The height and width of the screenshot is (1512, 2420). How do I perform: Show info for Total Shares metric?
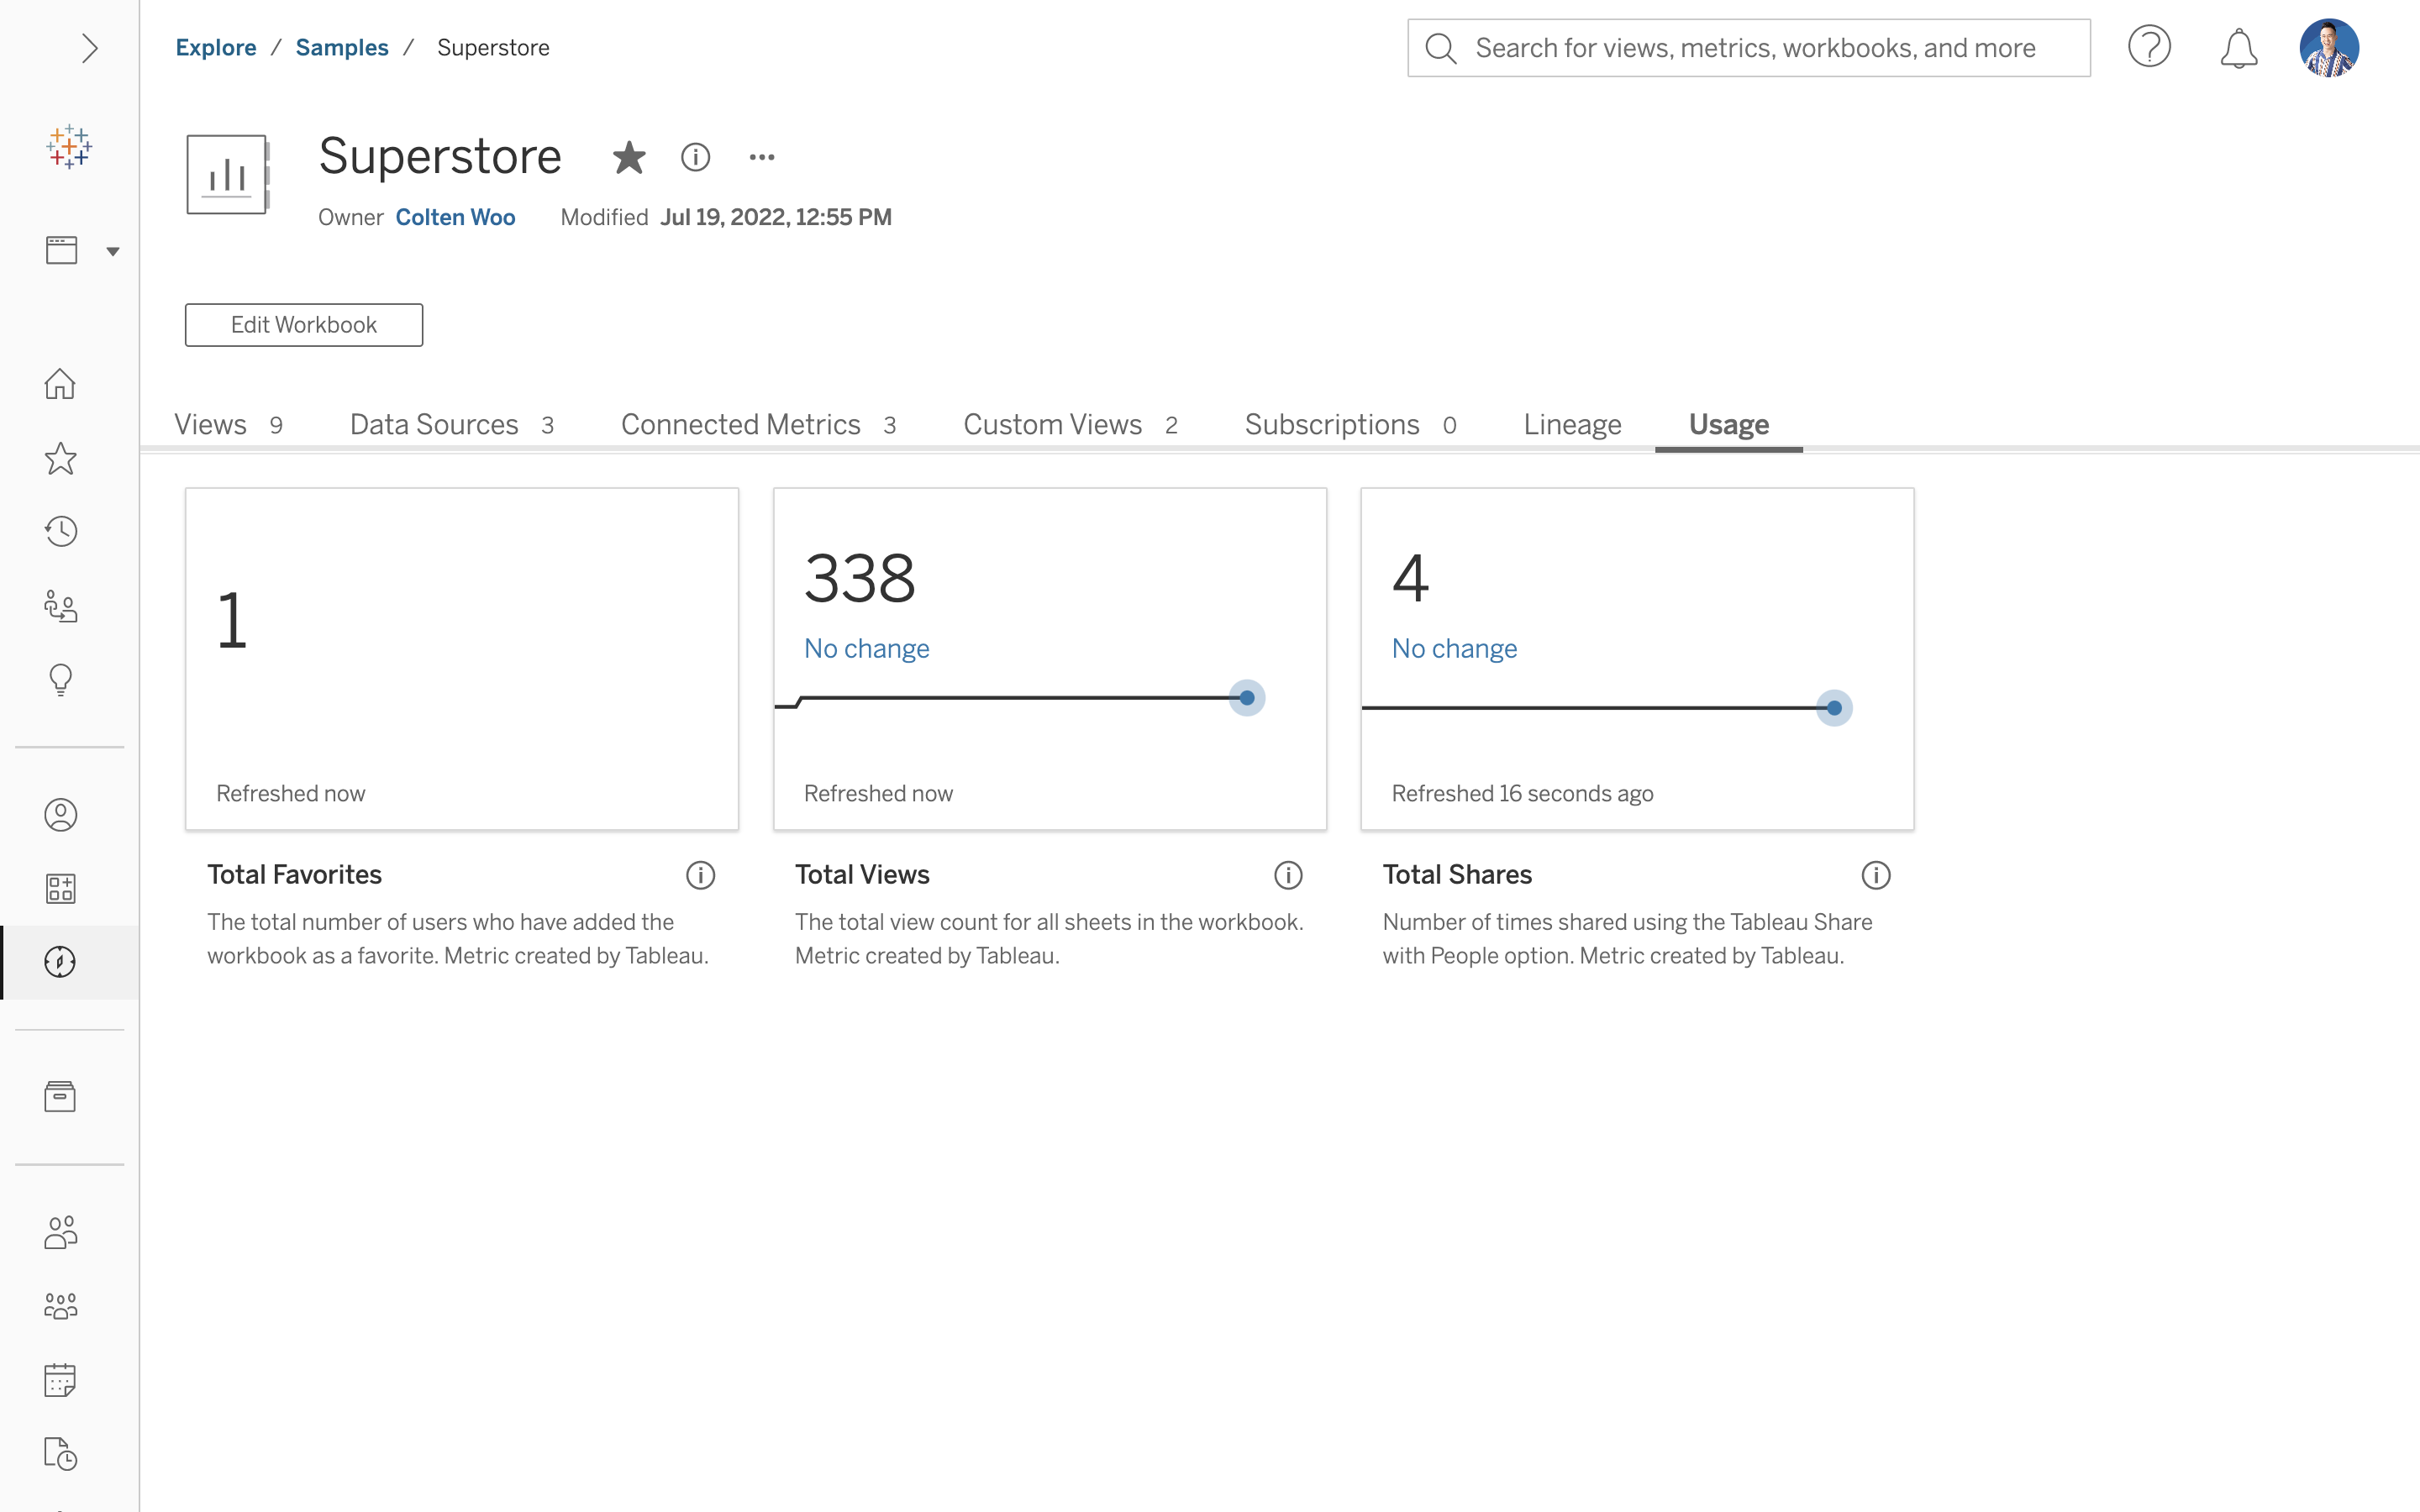[1876, 875]
